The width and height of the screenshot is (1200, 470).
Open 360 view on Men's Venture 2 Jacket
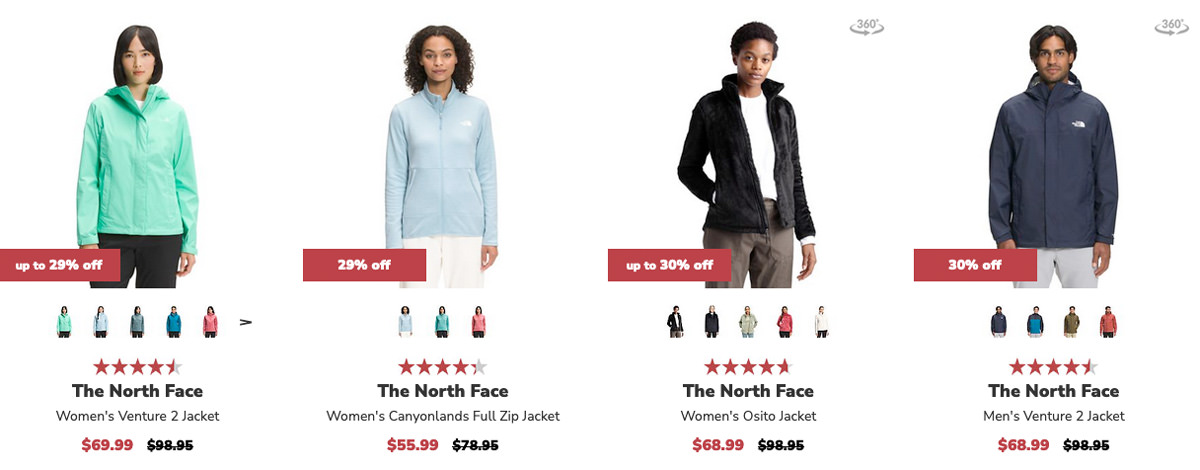[1171, 27]
